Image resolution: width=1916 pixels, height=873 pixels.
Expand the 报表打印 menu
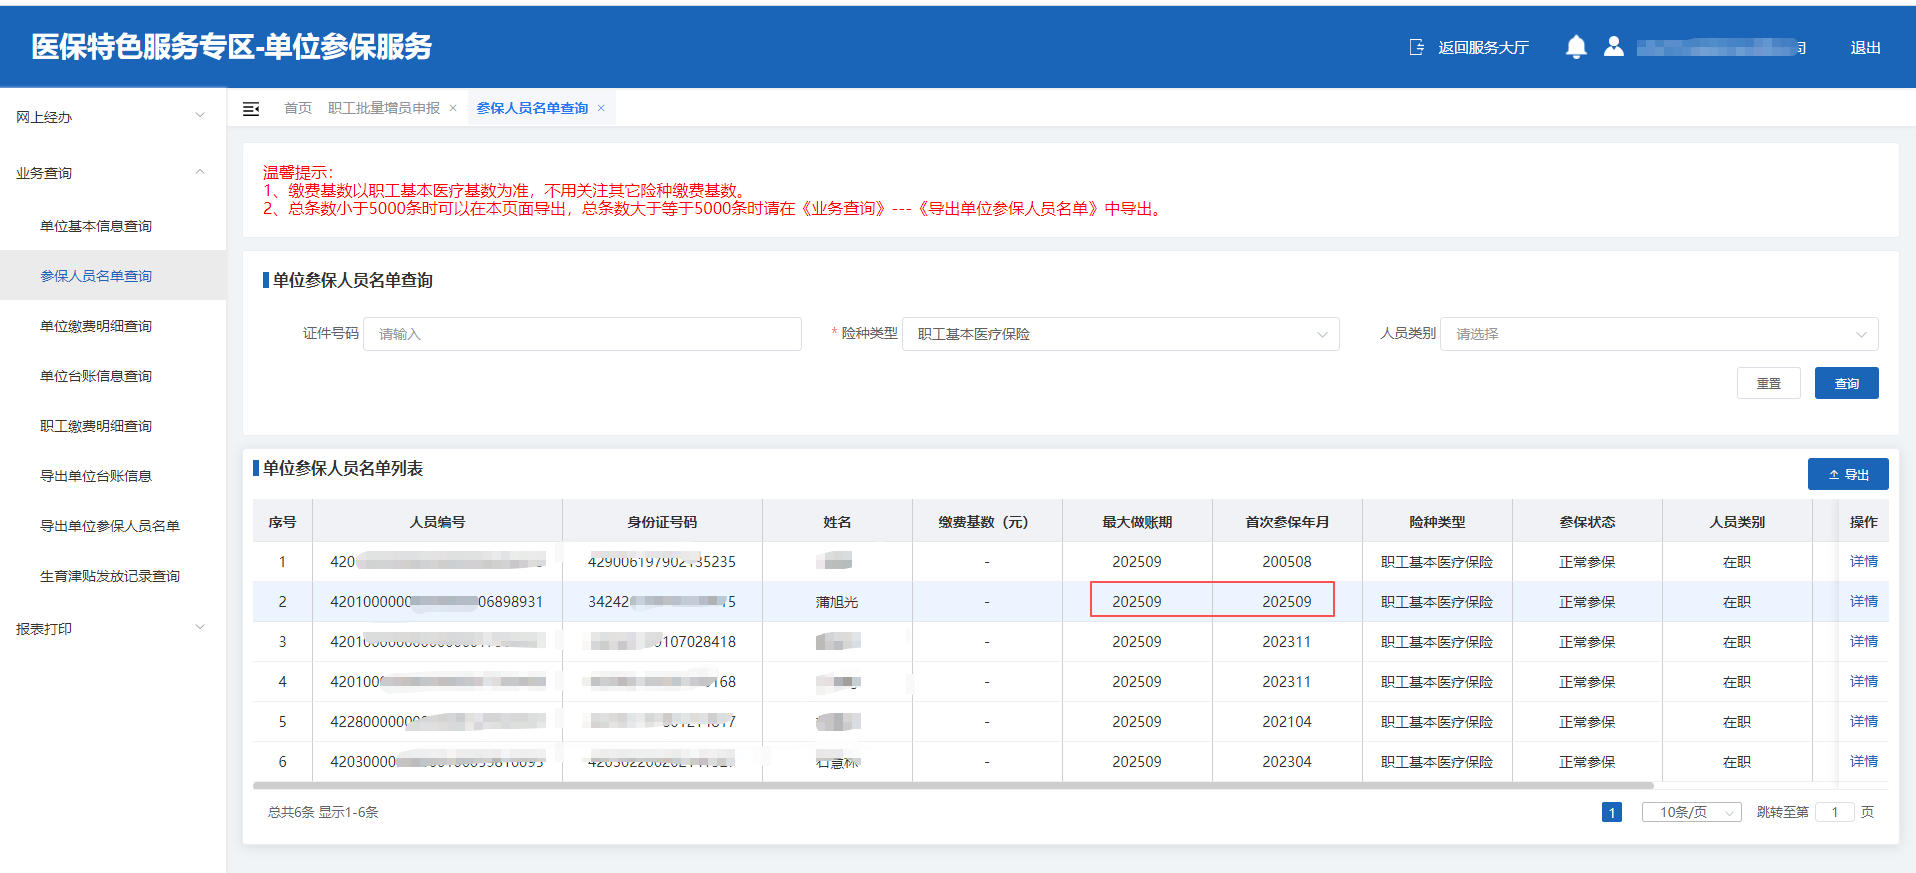click(113, 629)
